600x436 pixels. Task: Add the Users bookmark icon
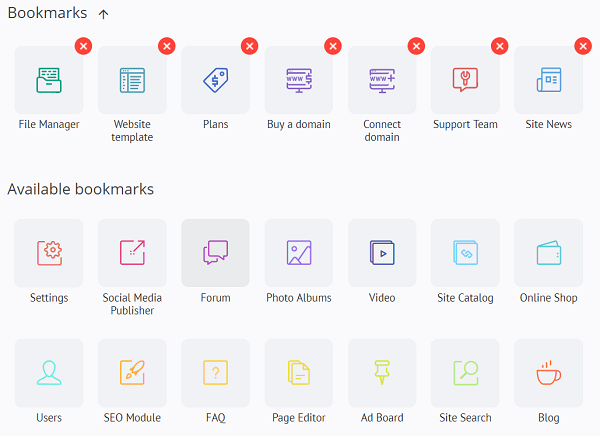point(49,373)
